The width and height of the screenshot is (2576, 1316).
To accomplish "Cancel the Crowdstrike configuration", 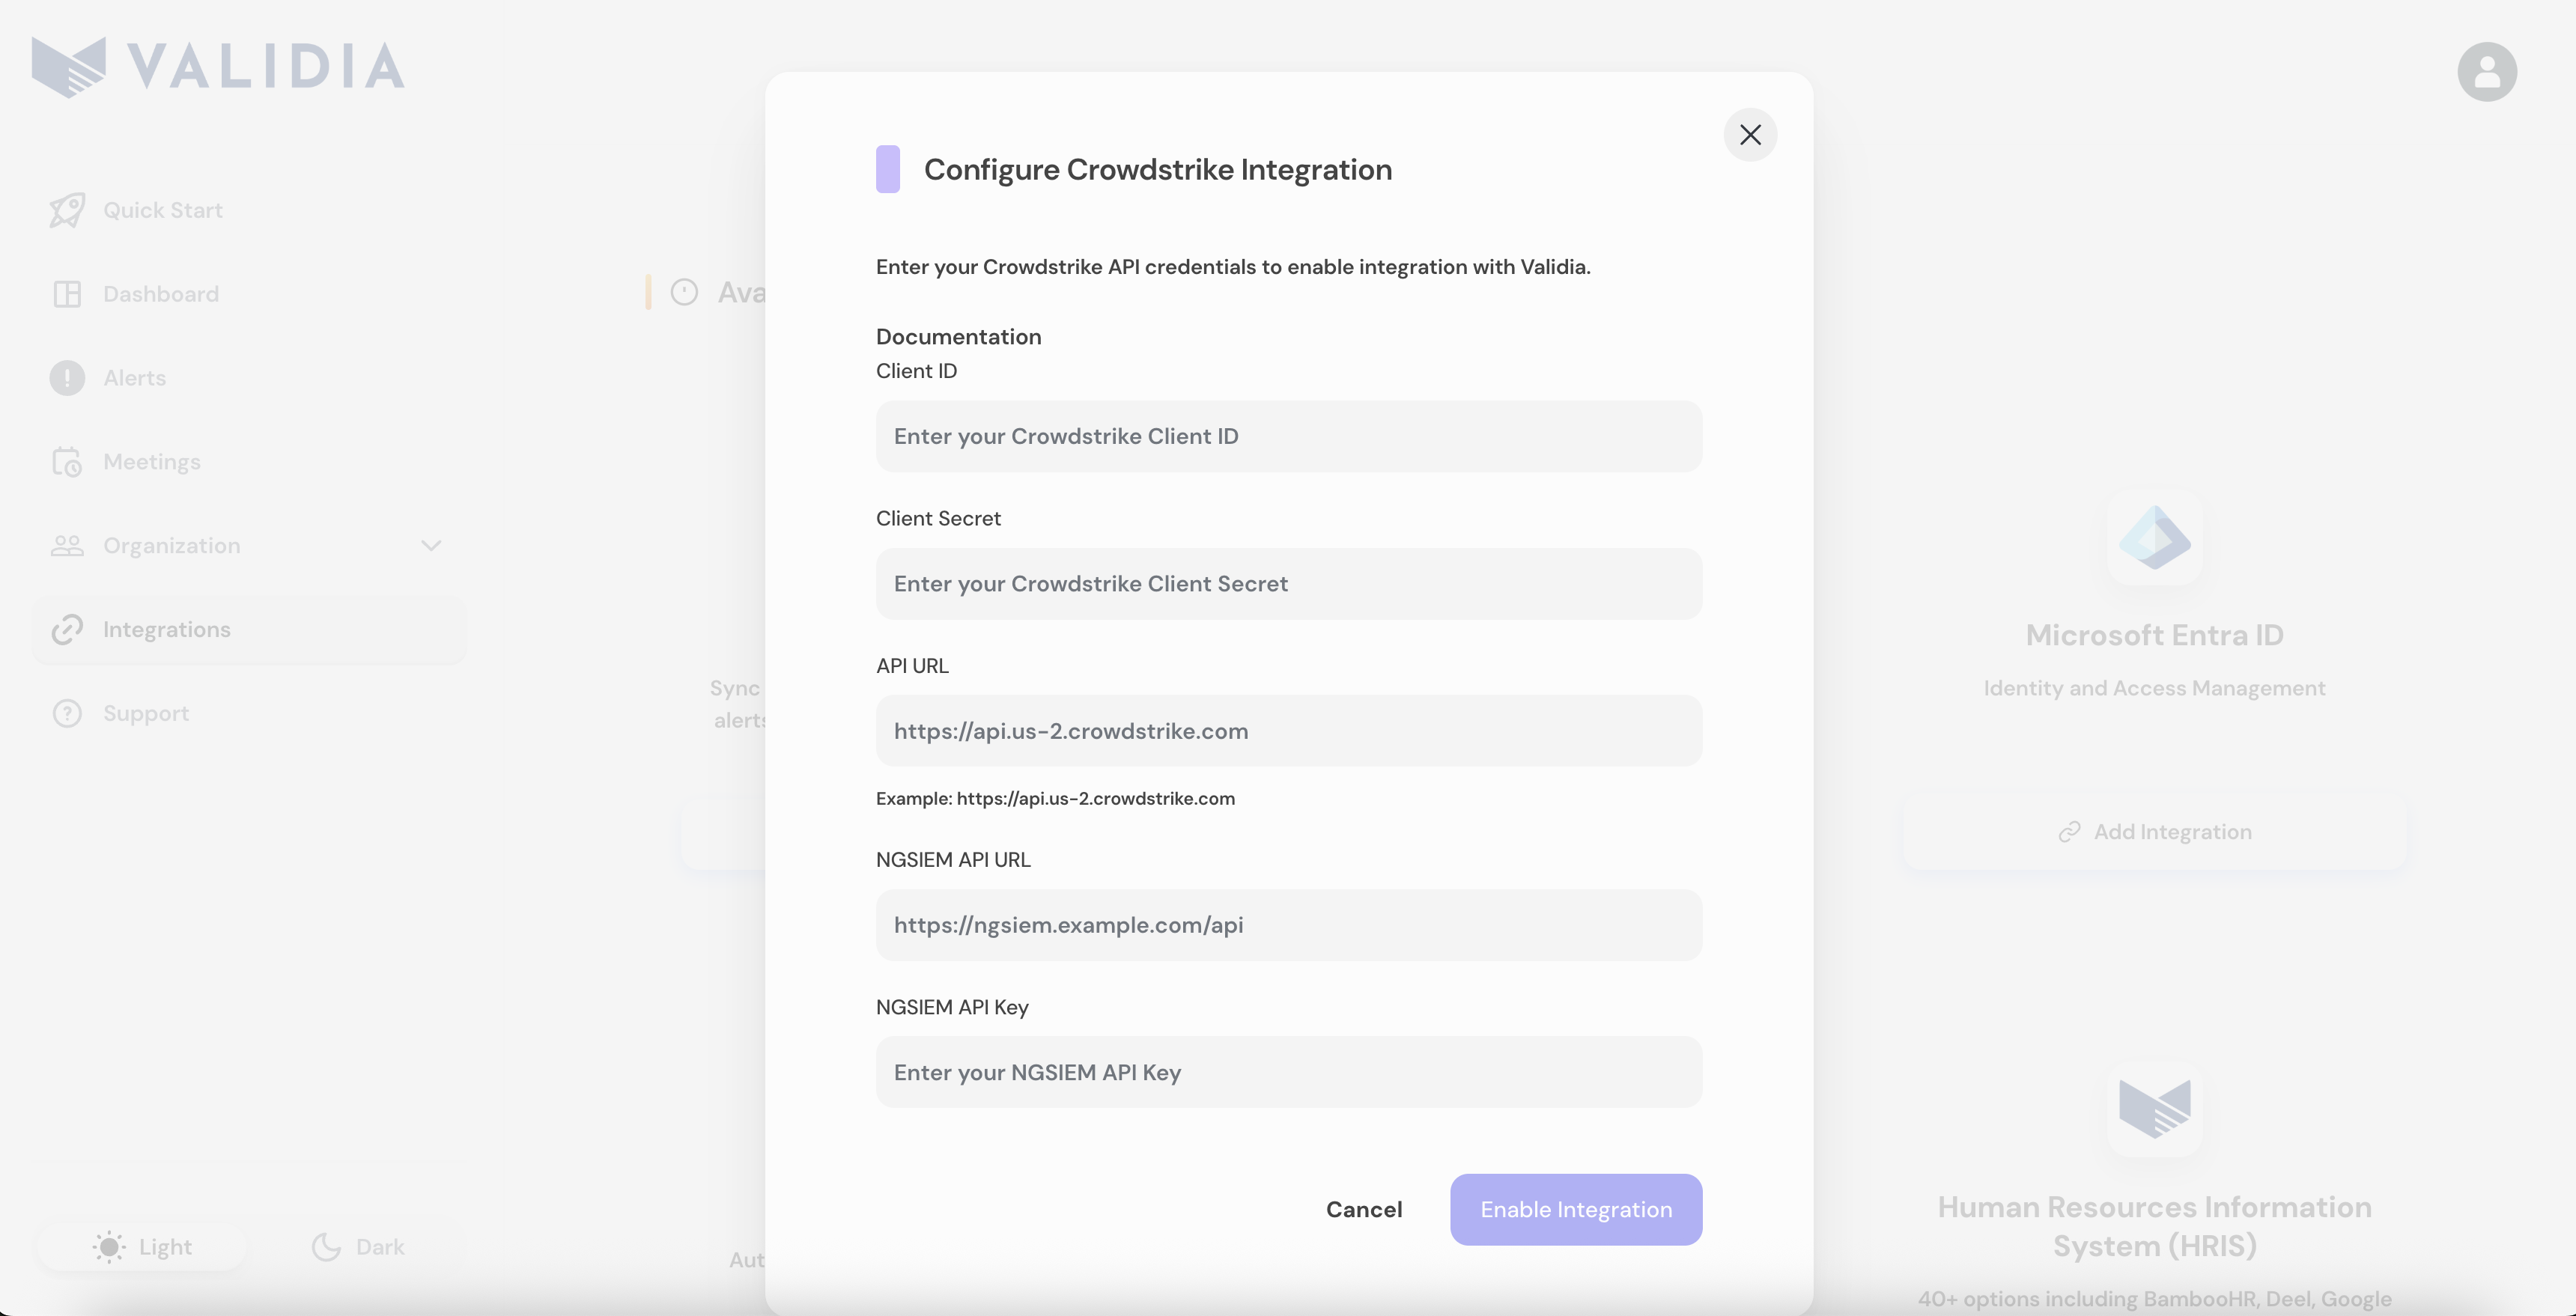I will tap(1363, 1209).
